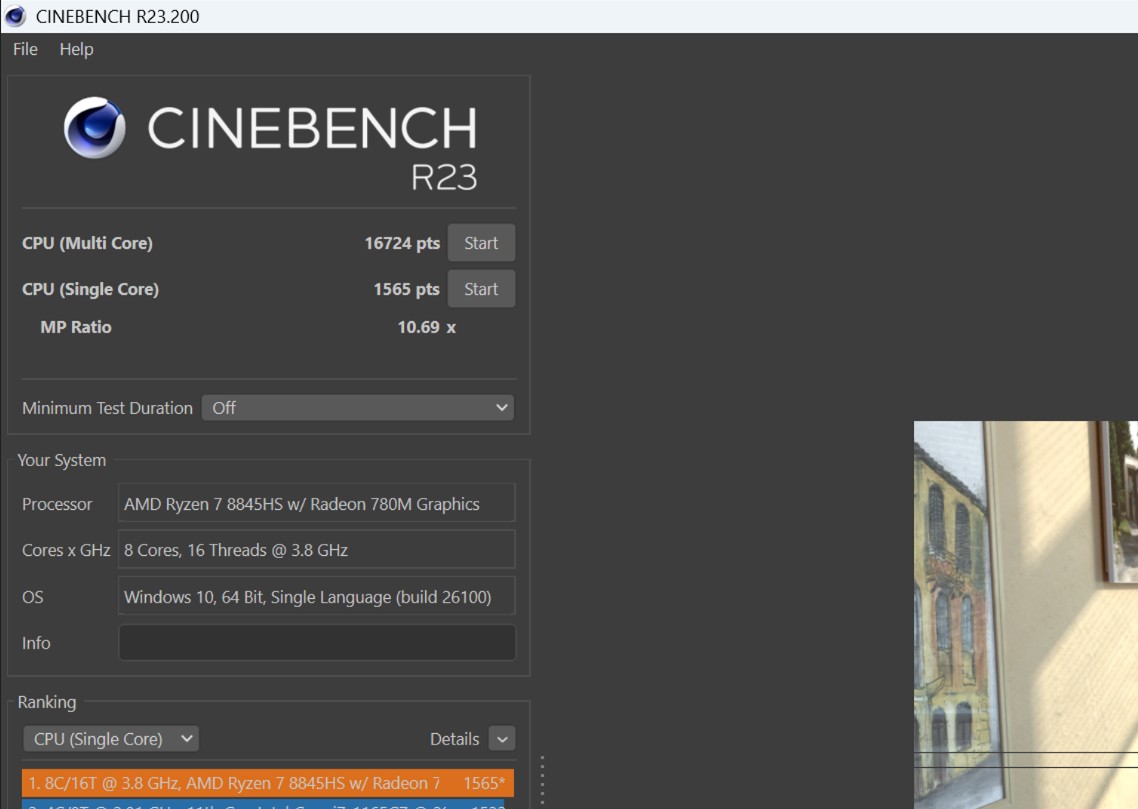Open the File menu
The image size is (1138, 809).
pos(25,49)
